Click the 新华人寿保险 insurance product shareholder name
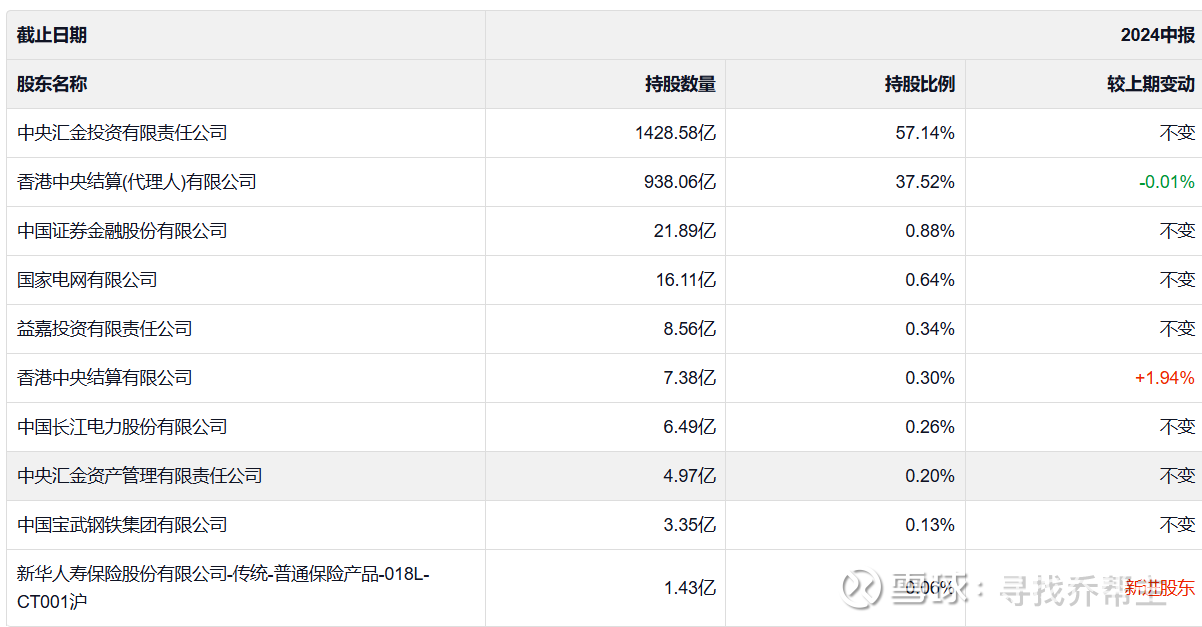 [222, 575]
